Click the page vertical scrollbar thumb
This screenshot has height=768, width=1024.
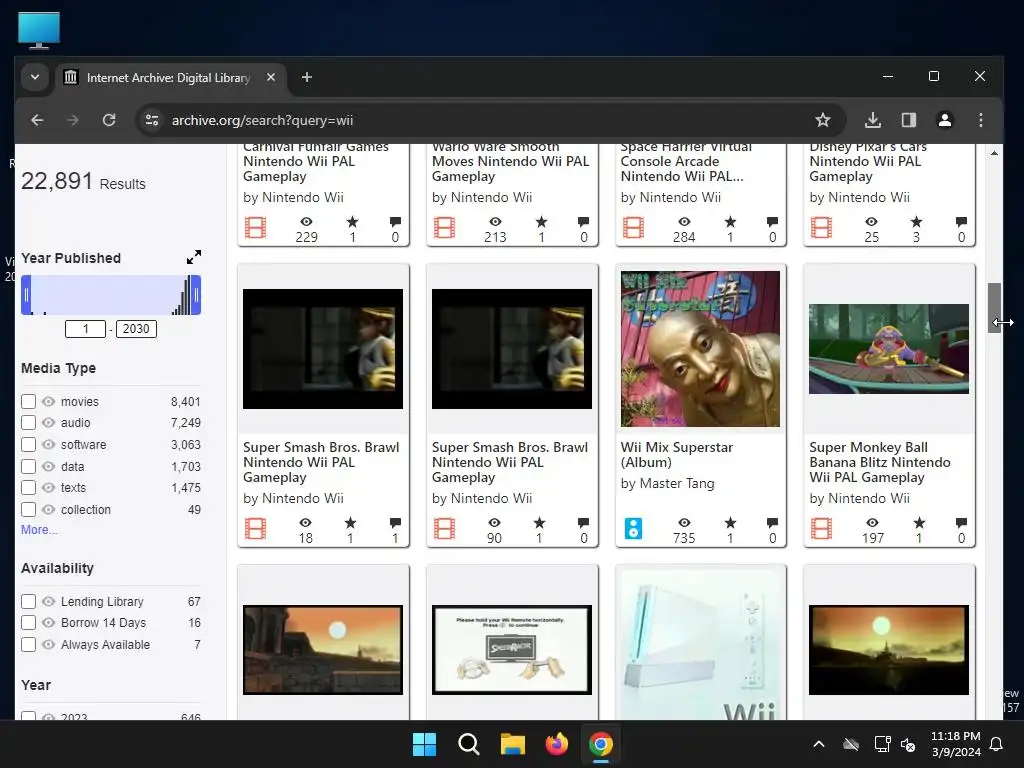994,308
